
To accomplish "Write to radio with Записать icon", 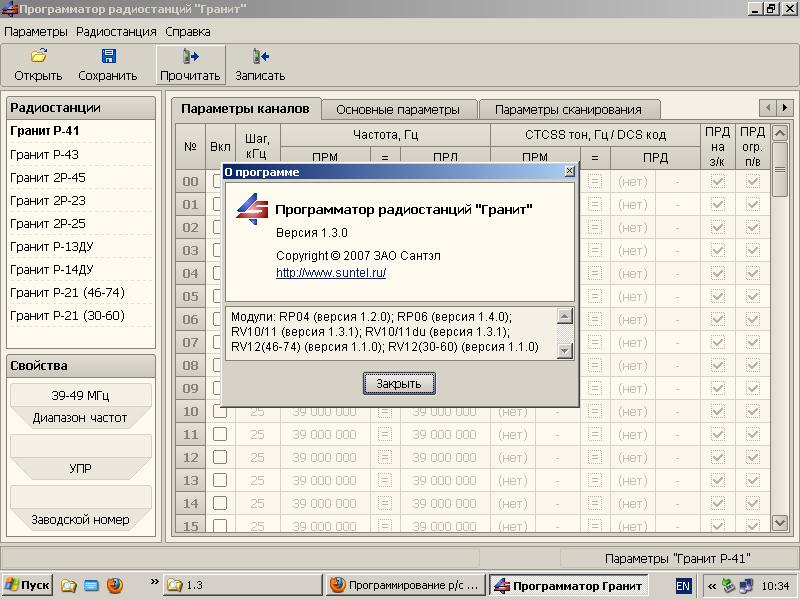I will [x=260, y=56].
